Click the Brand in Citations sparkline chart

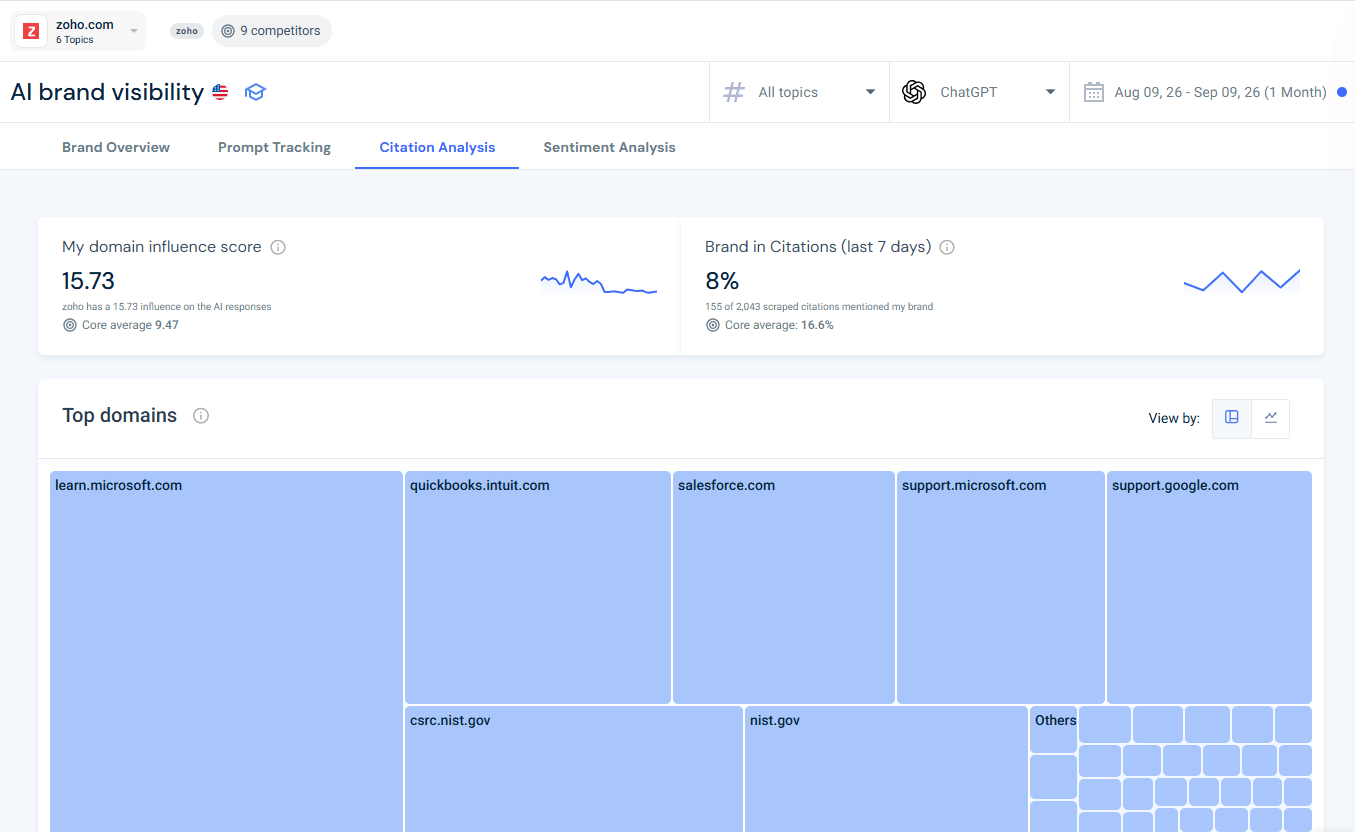(x=1242, y=280)
